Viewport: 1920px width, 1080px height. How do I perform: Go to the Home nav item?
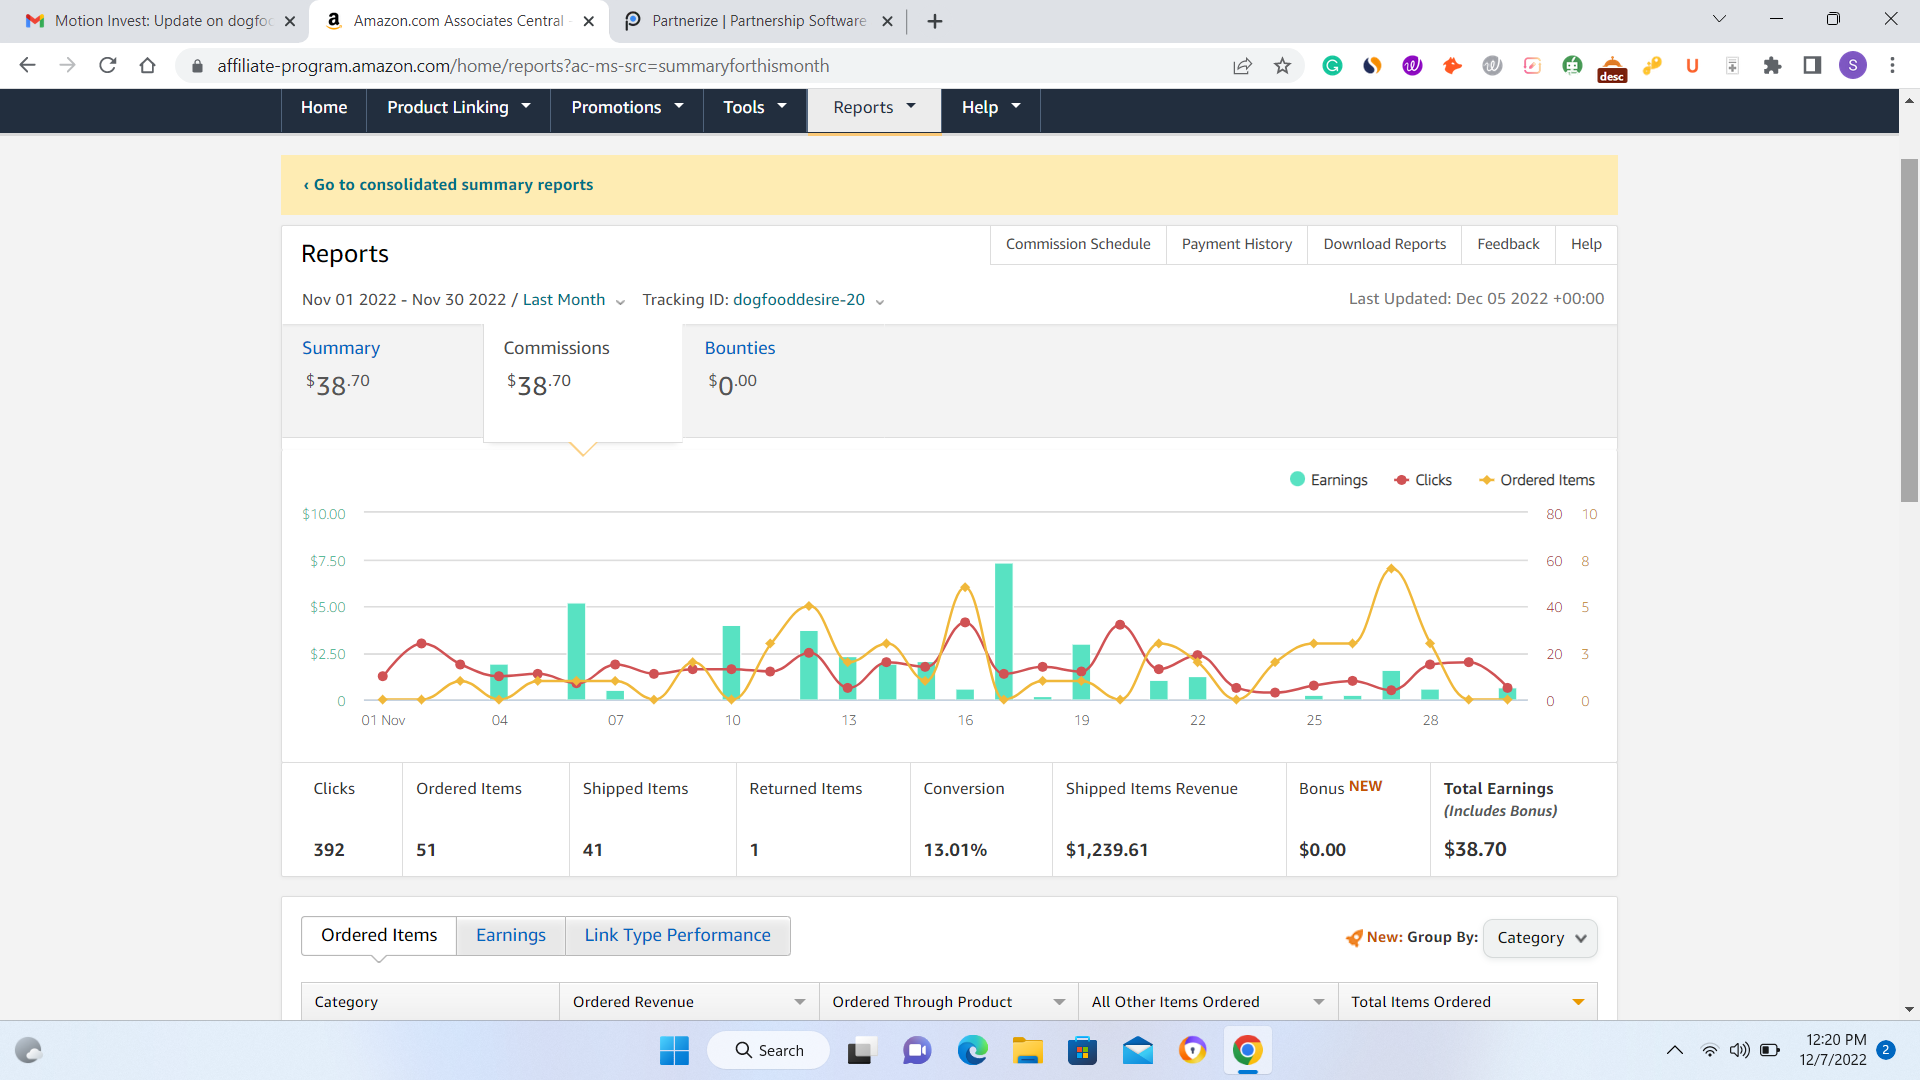pyautogui.click(x=324, y=108)
